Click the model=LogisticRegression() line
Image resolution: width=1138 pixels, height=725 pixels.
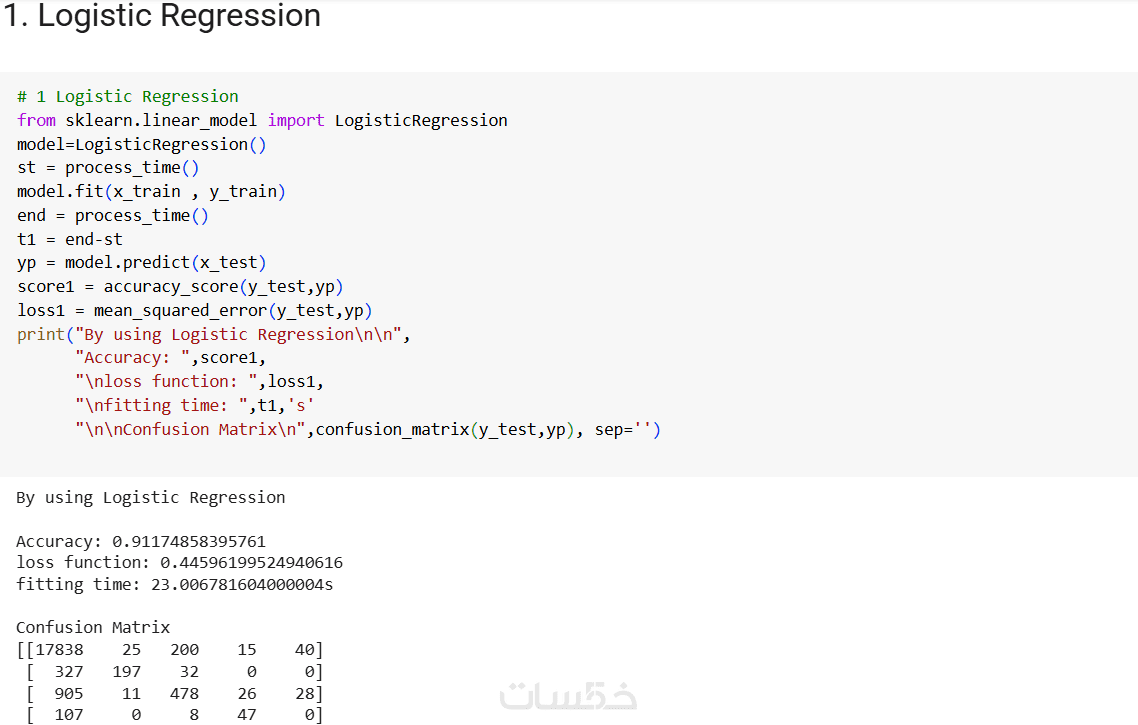[x=142, y=144]
